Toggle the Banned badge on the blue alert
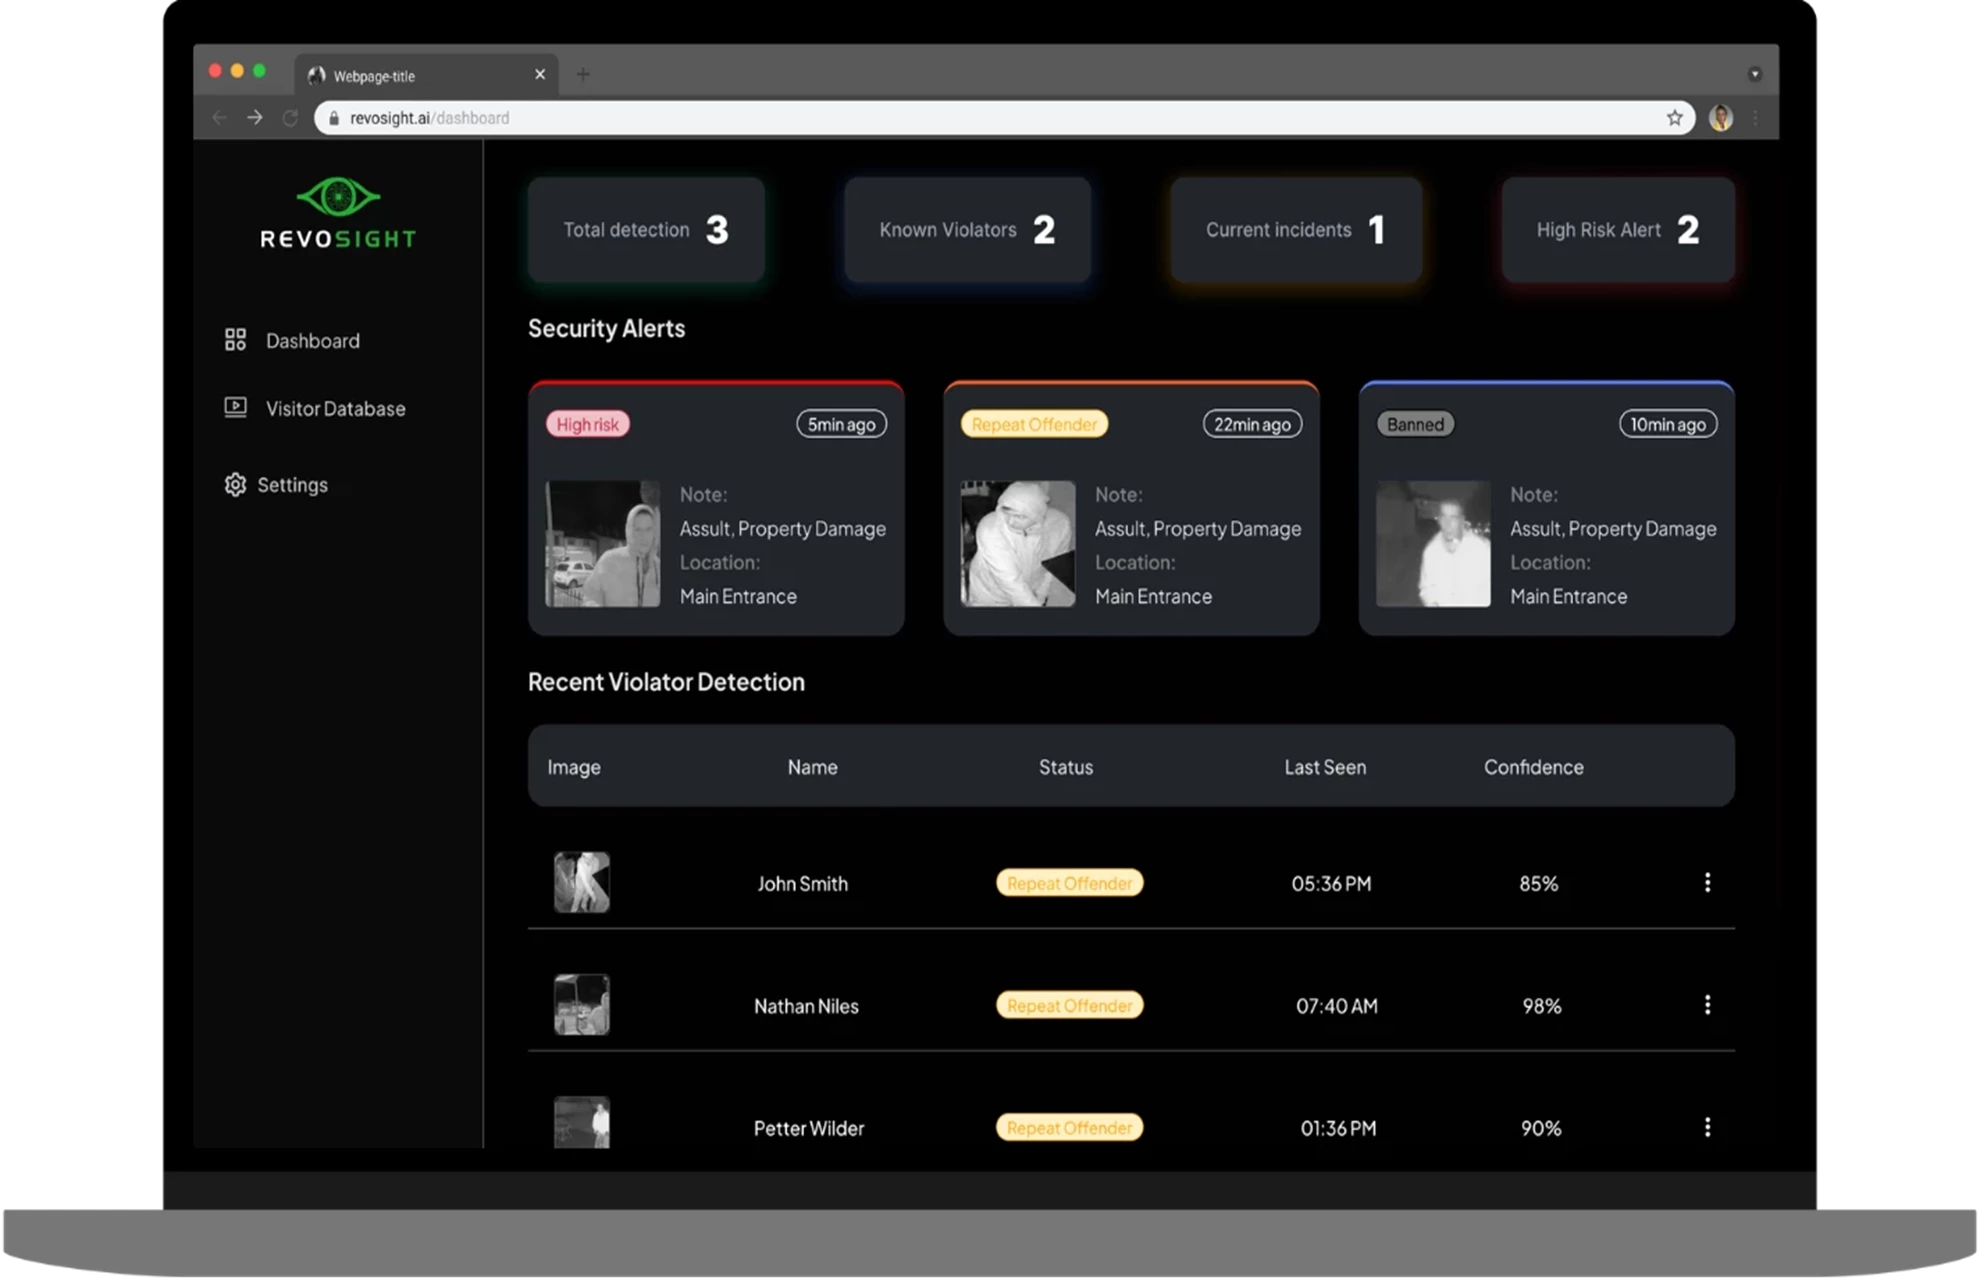 point(1415,423)
